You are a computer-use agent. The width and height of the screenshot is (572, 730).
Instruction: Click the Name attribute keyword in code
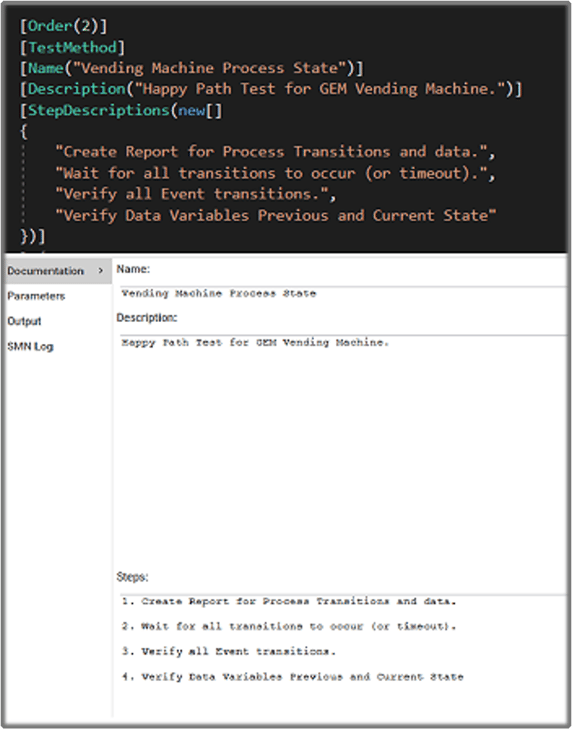(x=46, y=68)
